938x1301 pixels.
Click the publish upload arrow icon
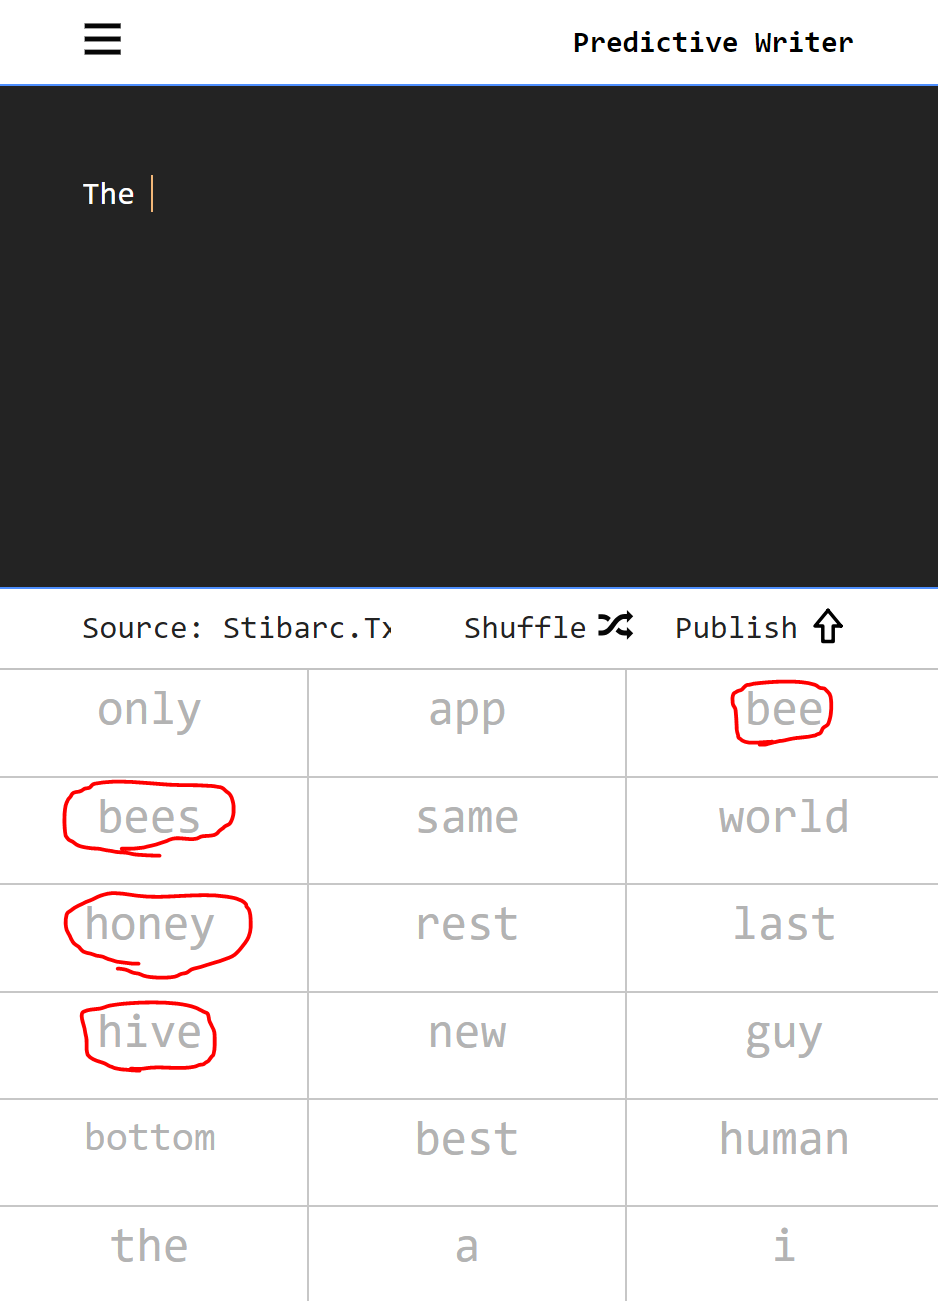pyautogui.click(x=828, y=627)
